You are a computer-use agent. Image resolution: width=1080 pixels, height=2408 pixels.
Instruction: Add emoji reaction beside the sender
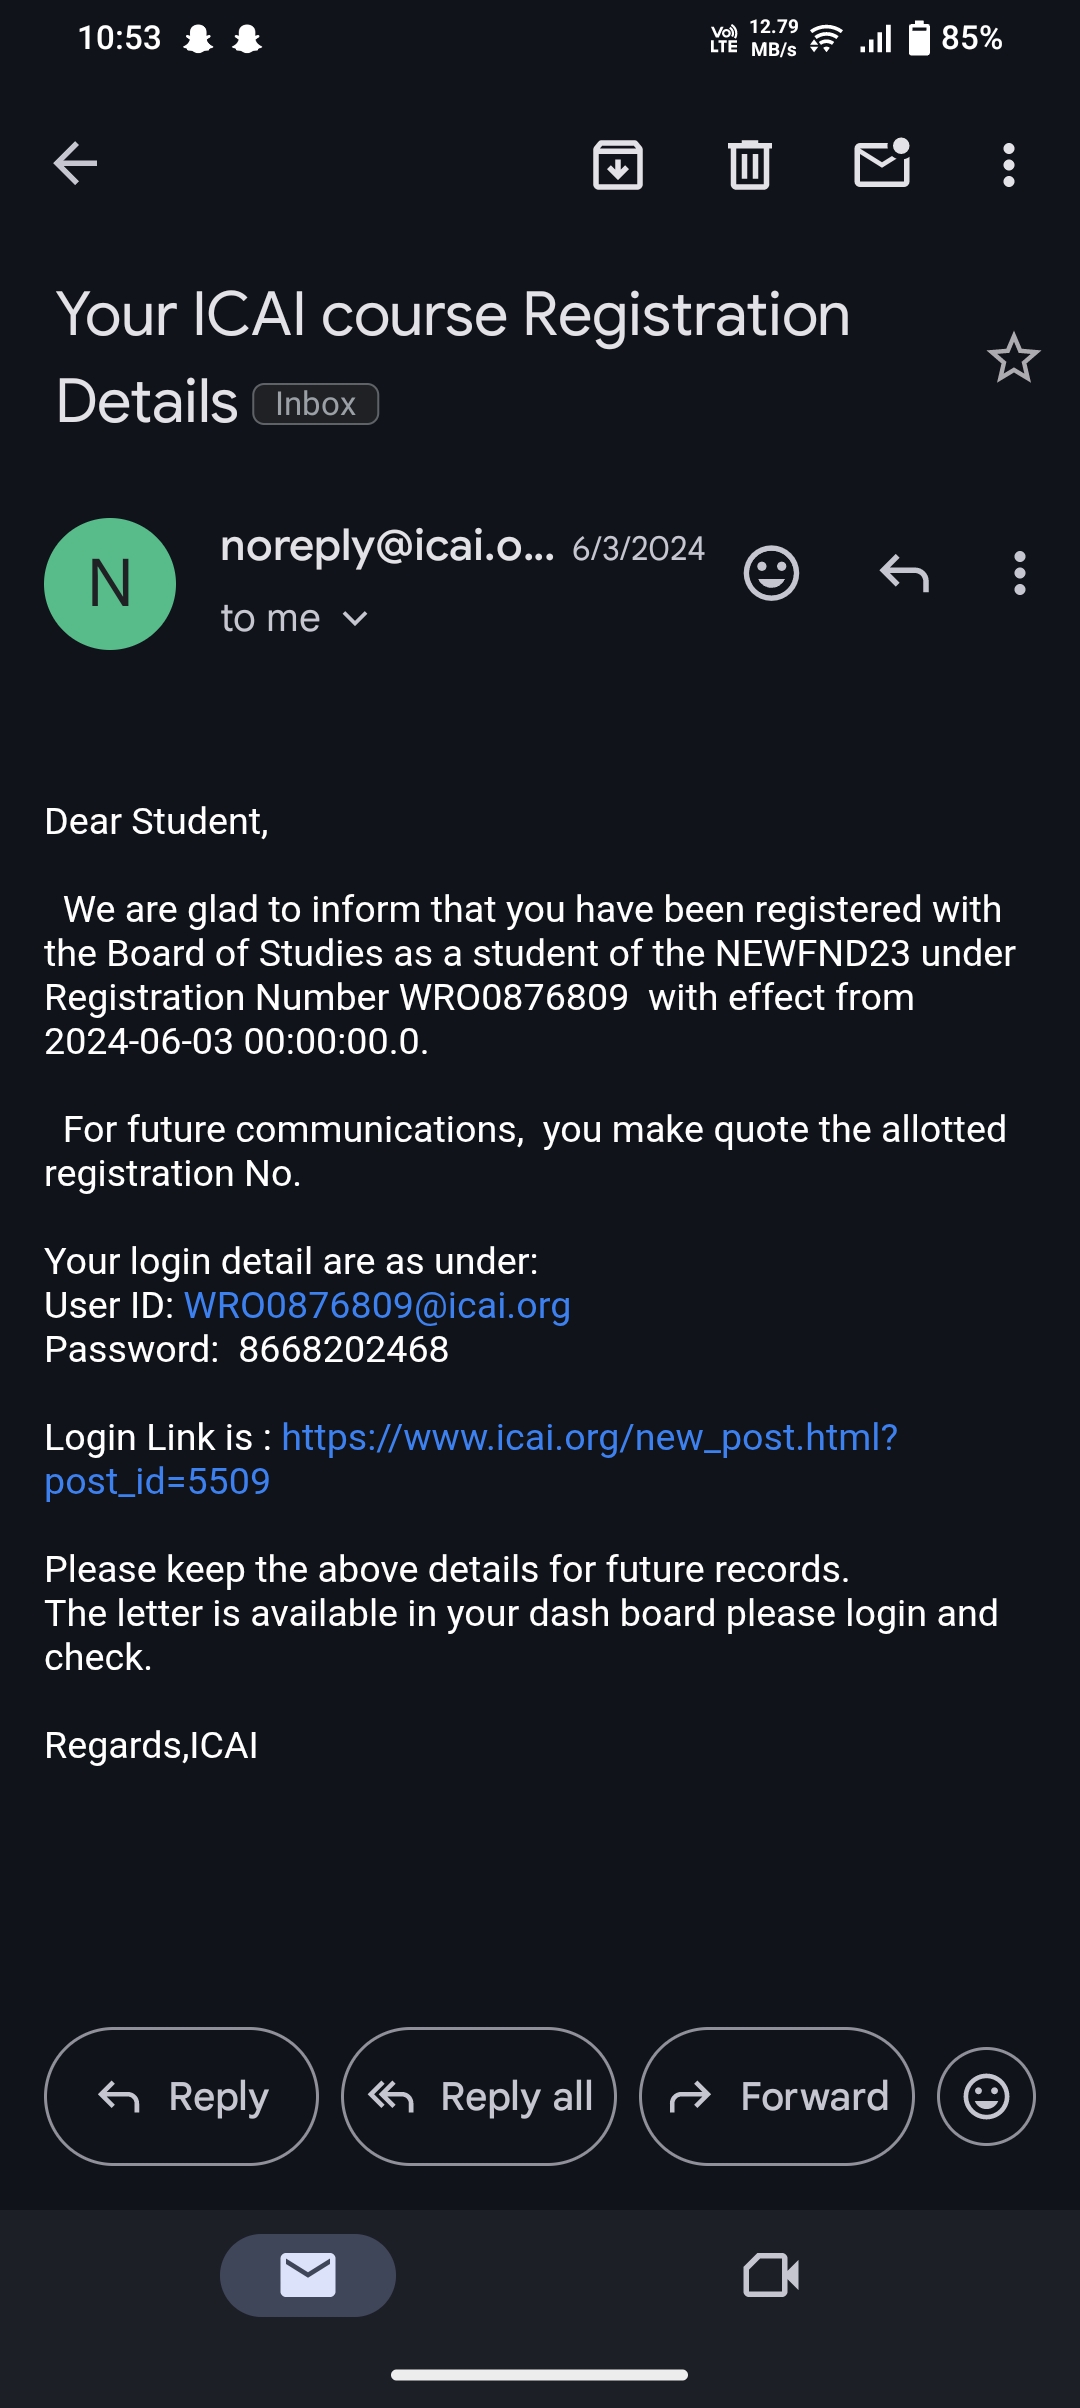point(771,574)
